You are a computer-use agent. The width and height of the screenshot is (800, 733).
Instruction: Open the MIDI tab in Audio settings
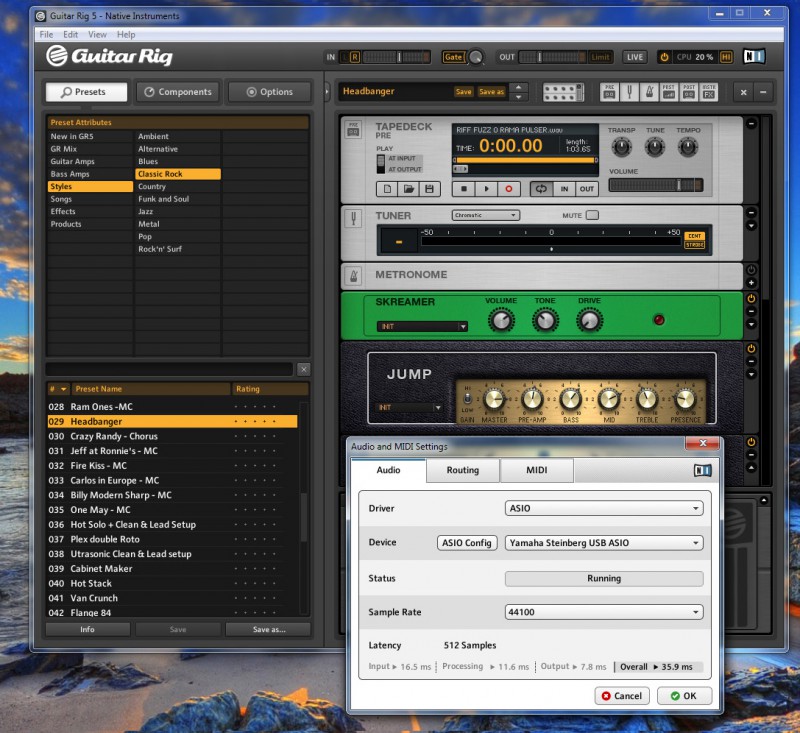click(537, 470)
